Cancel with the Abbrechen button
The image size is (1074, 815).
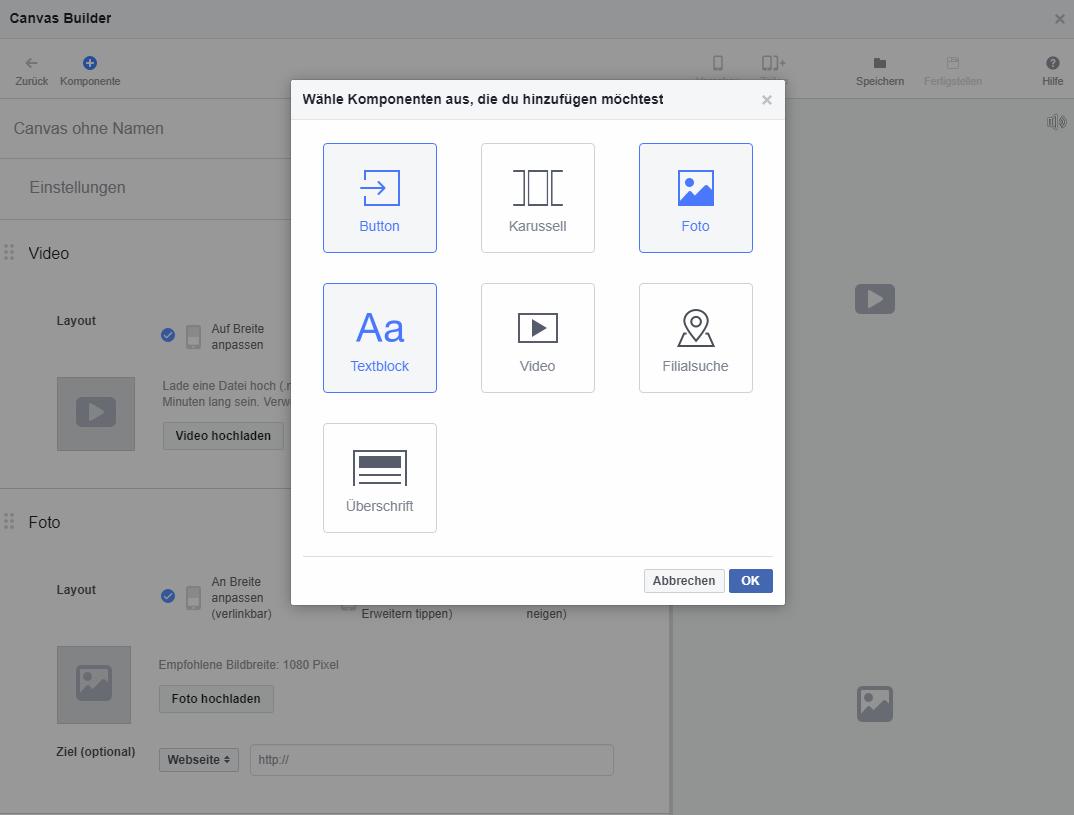point(684,581)
